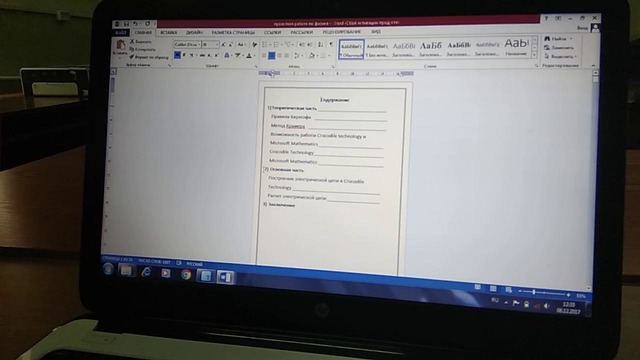Open the ССЫЛКИ ribbon tab

click(x=272, y=32)
